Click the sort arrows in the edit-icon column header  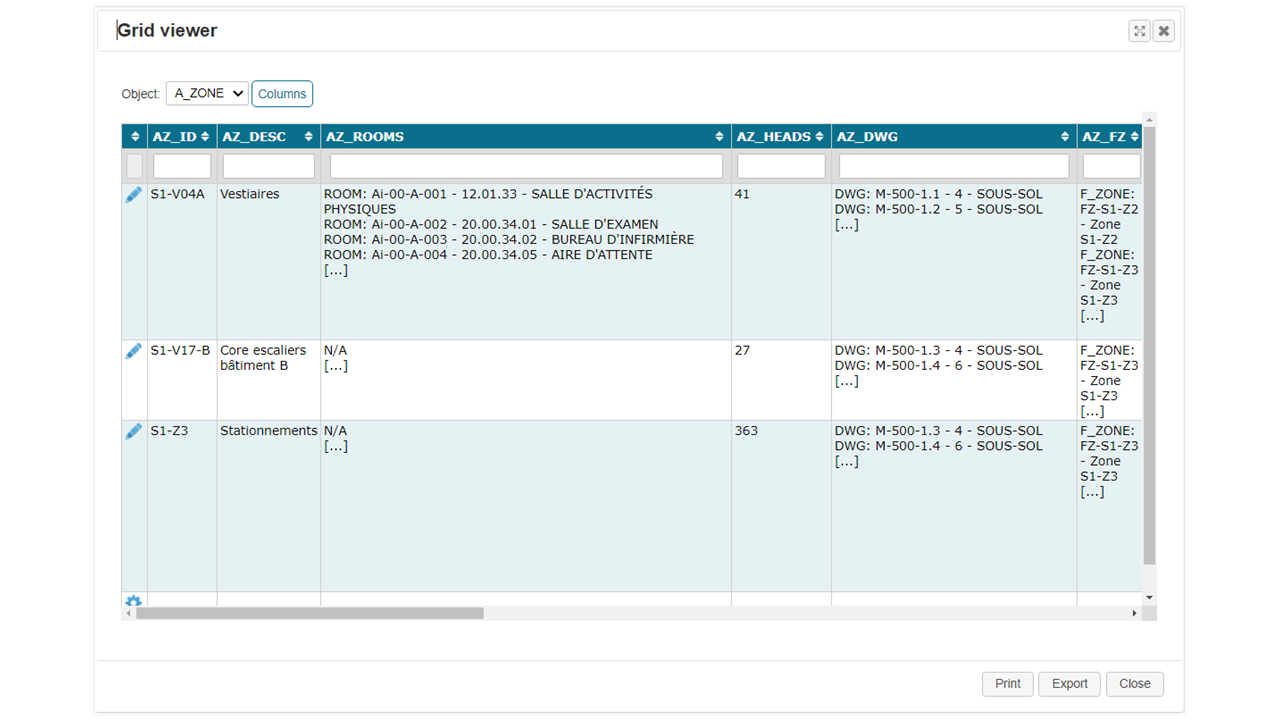(x=135, y=137)
